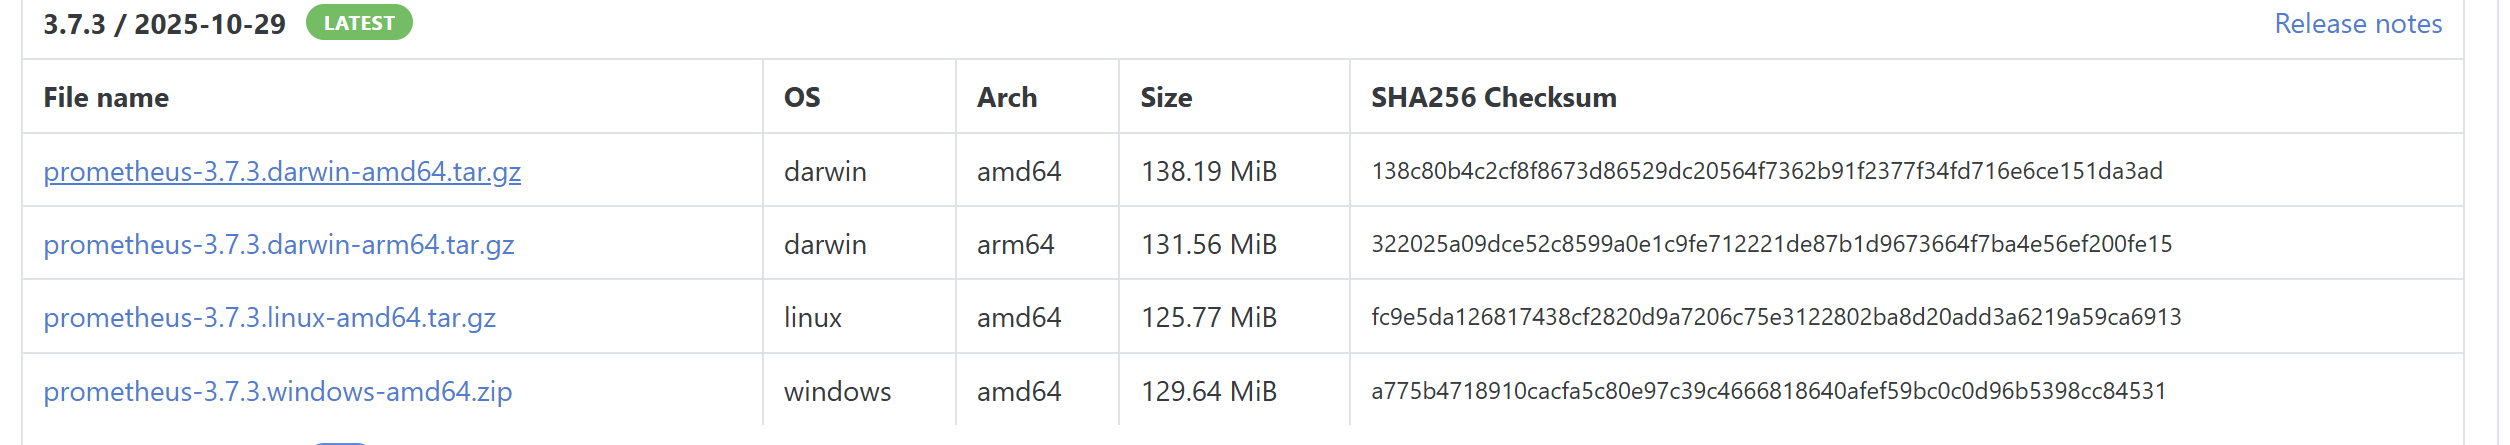This screenshot has width=2510, height=445.
Task: Click the Arch column header
Action: [1007, 98]
